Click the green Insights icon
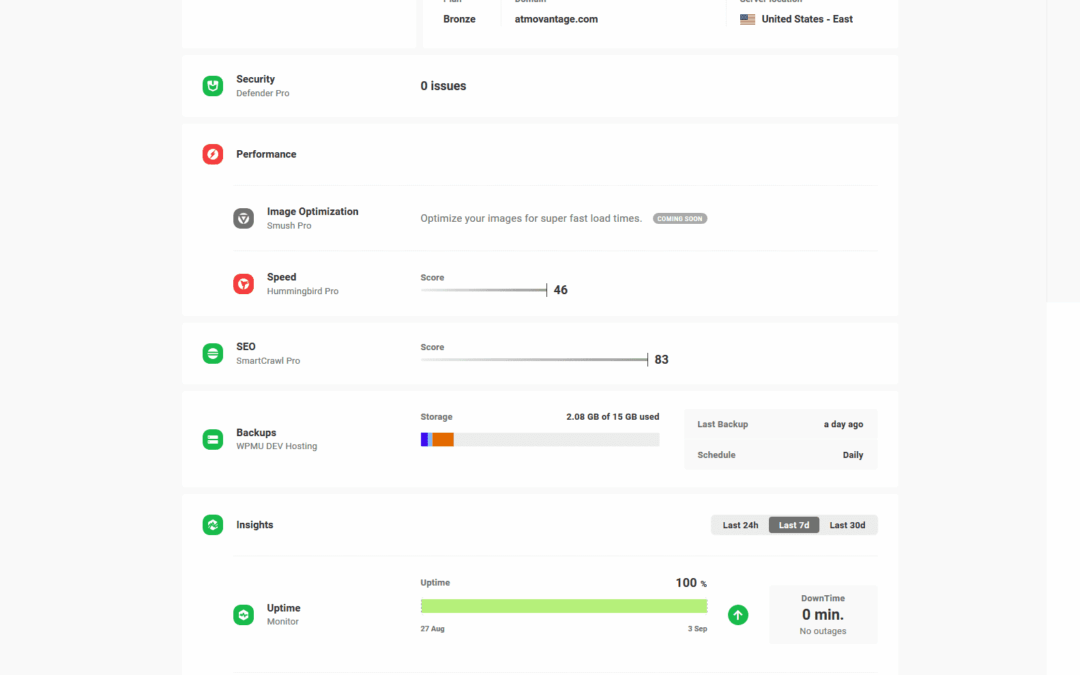 pyautogui.click(x=213, y=525)
